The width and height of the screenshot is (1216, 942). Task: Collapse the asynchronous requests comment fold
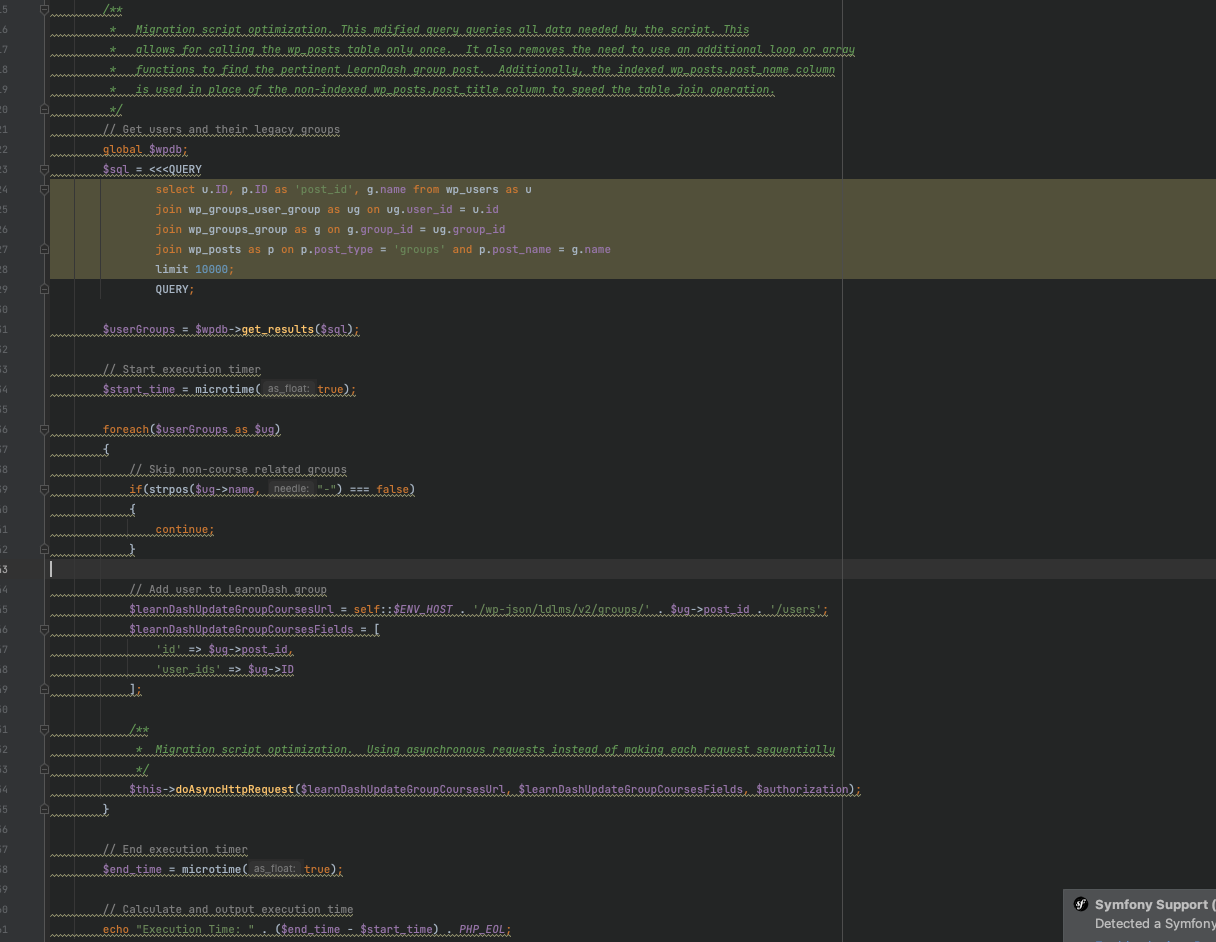pos(44,729)
